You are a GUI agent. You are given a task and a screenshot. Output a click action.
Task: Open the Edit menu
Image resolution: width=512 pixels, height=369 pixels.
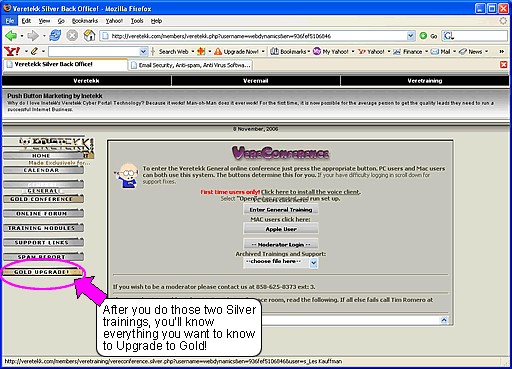pyautogui.click(x=26, y=21)
